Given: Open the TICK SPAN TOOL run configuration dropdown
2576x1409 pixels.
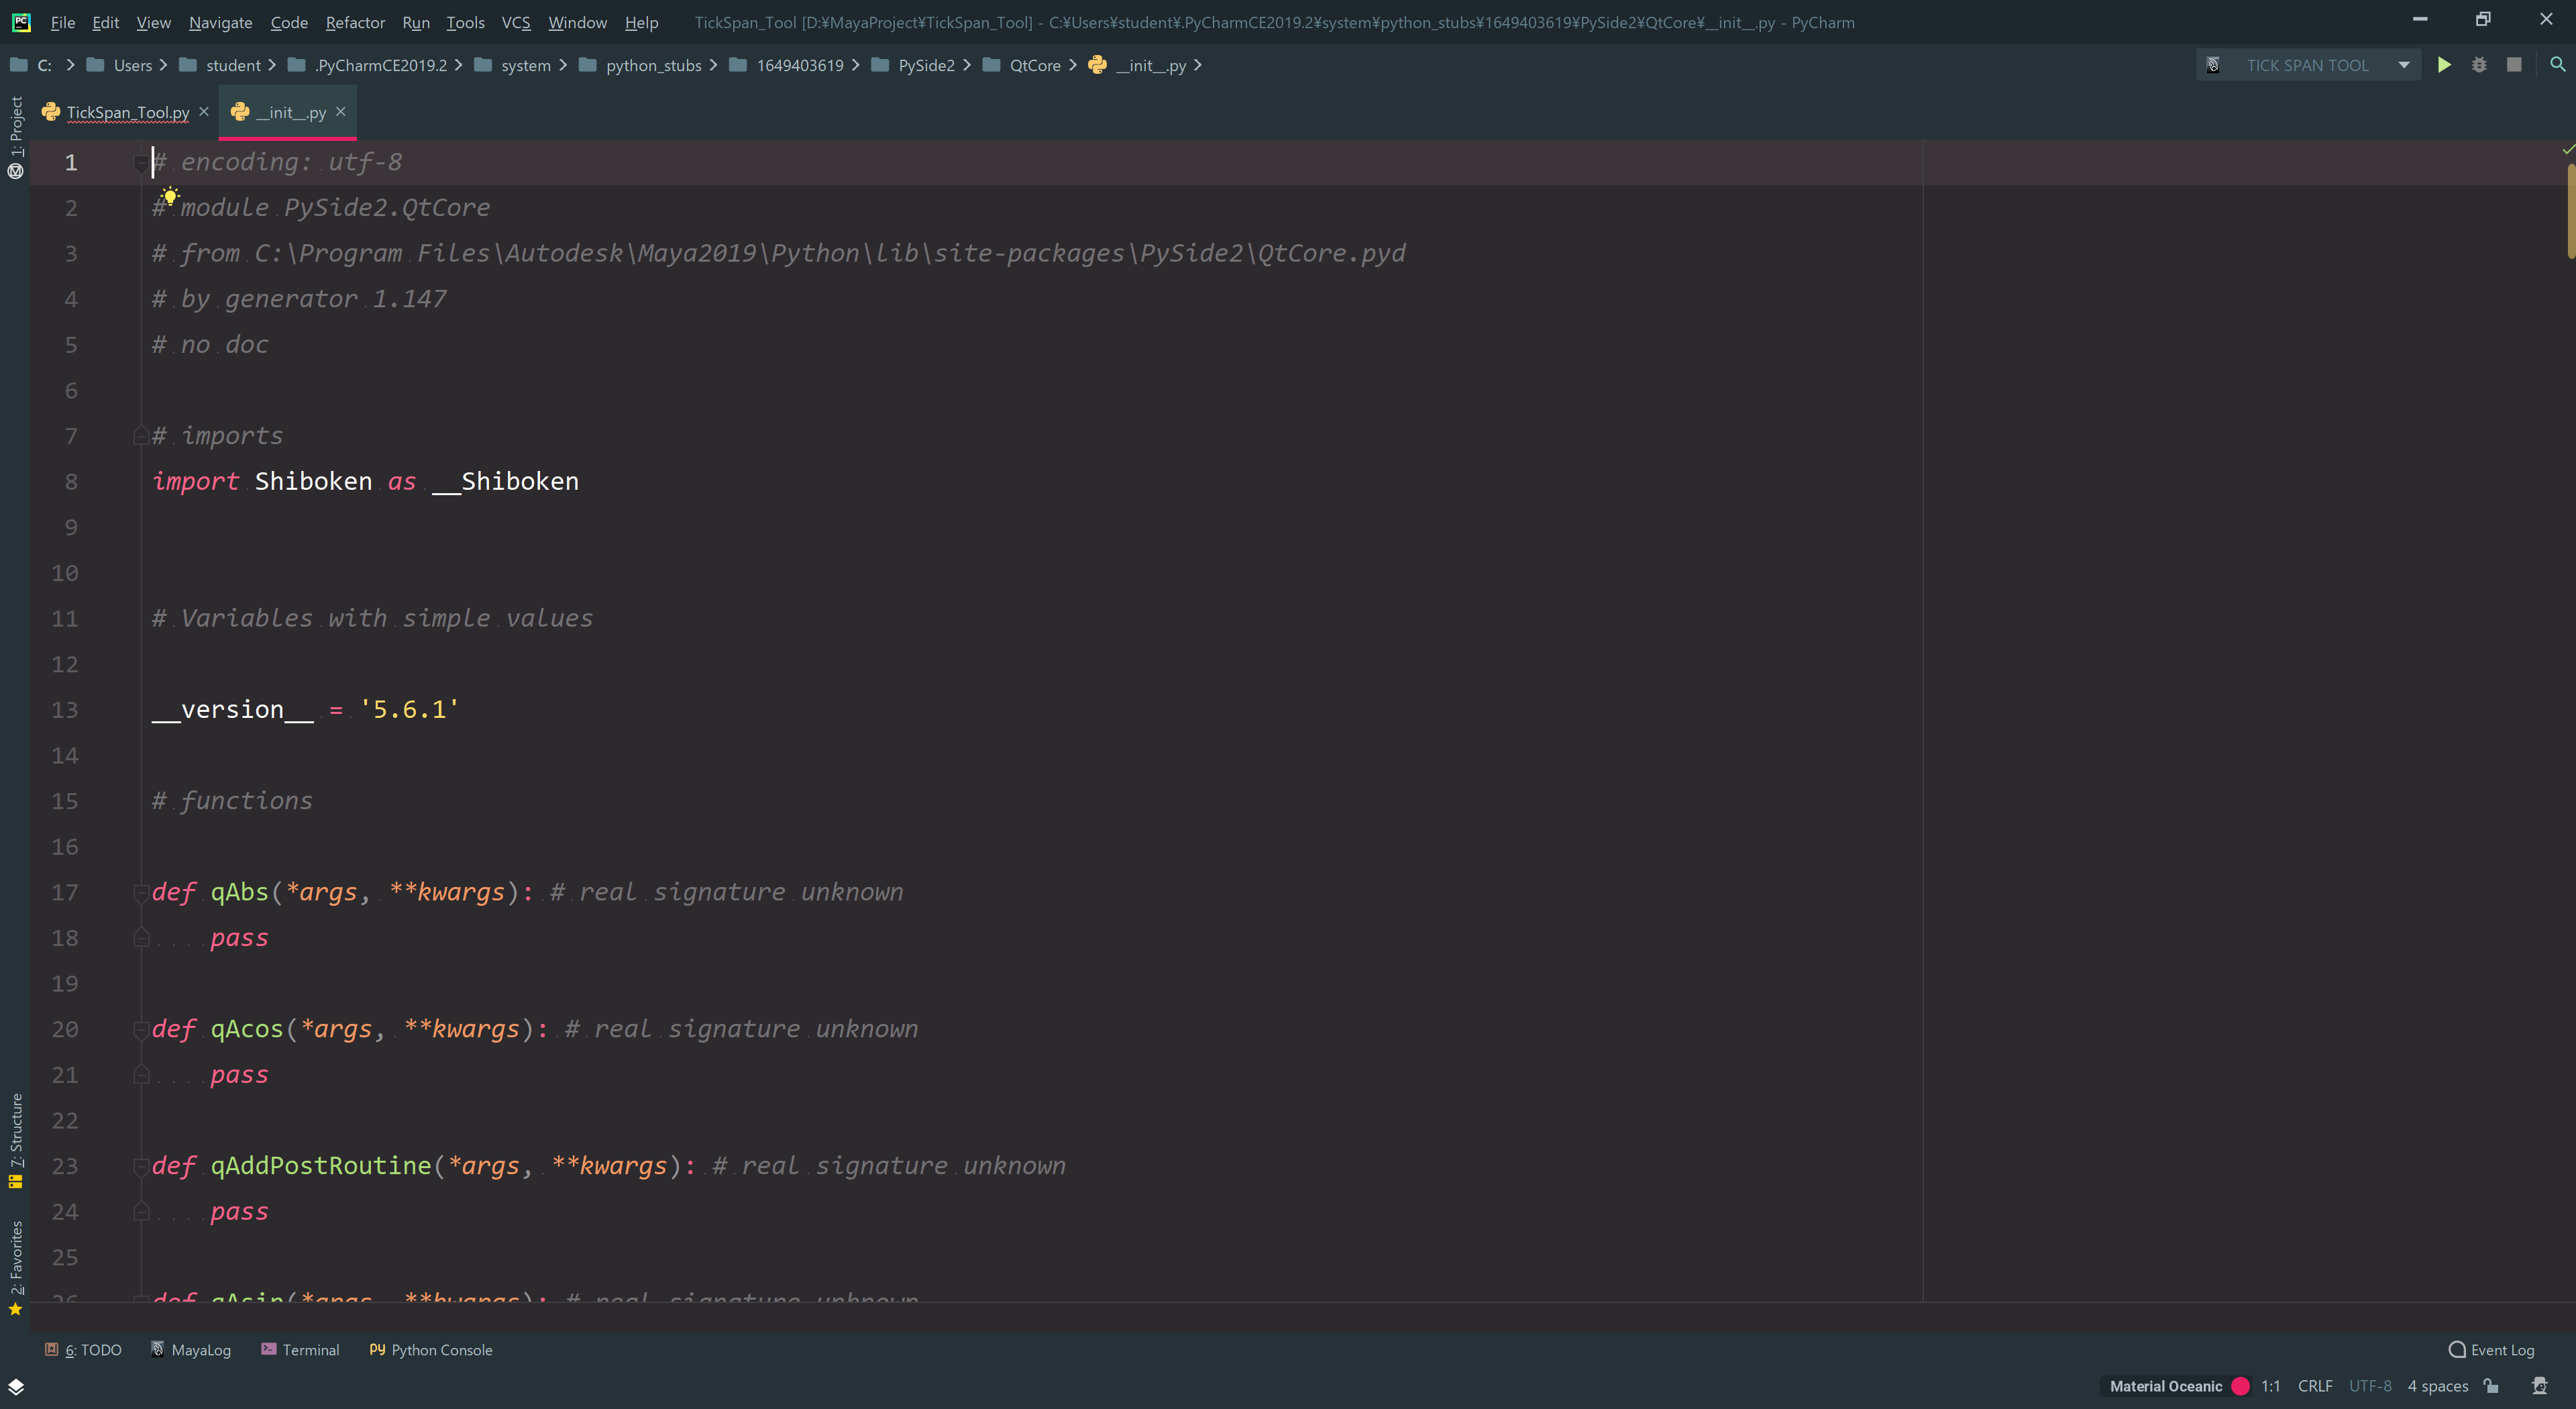Looking at the screenshot, I should (2403, 65).
